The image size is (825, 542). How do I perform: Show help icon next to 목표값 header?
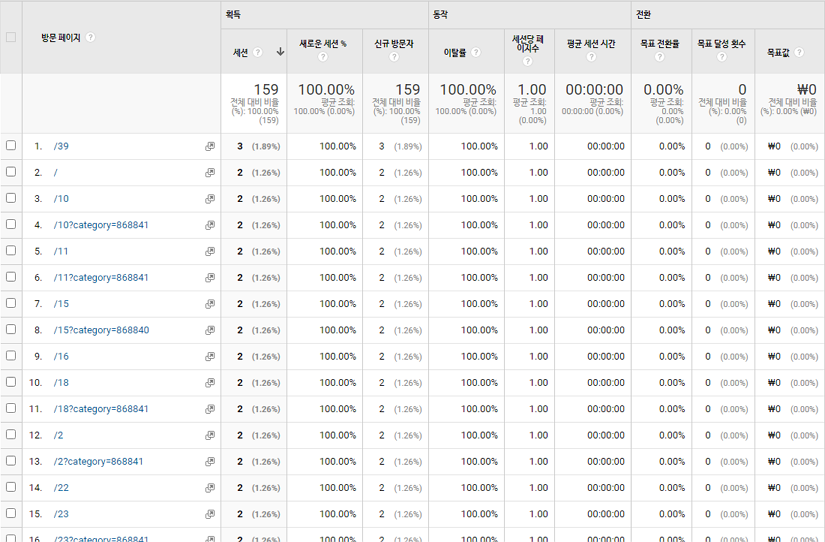point(799,52)
